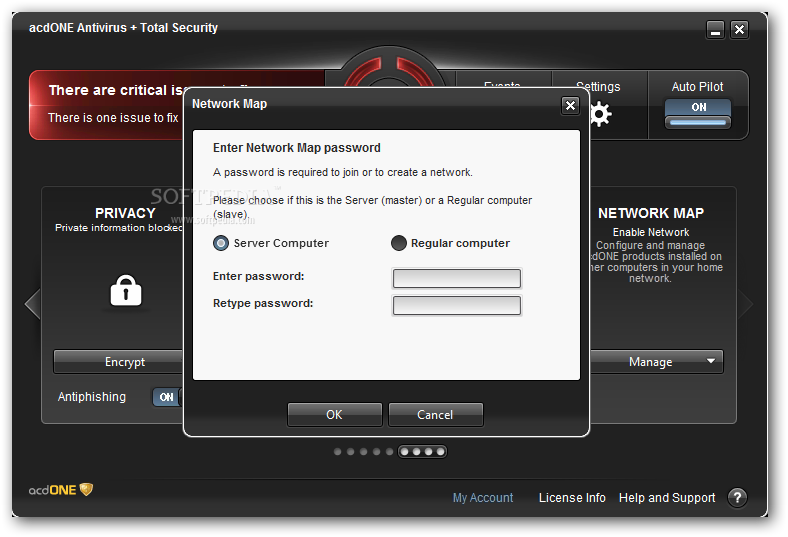
Task: Close the acdONE main window
Action: click(x=739, y=30)
